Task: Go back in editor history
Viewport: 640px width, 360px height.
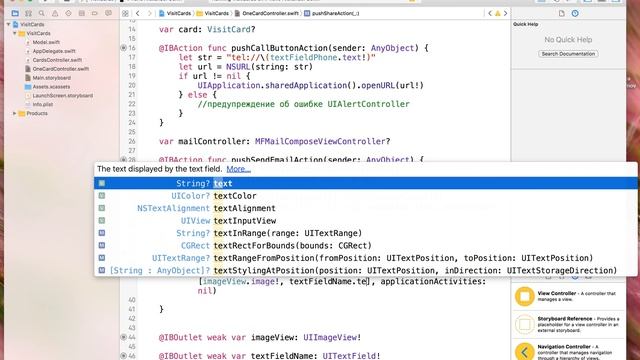Action: point(138,13)
